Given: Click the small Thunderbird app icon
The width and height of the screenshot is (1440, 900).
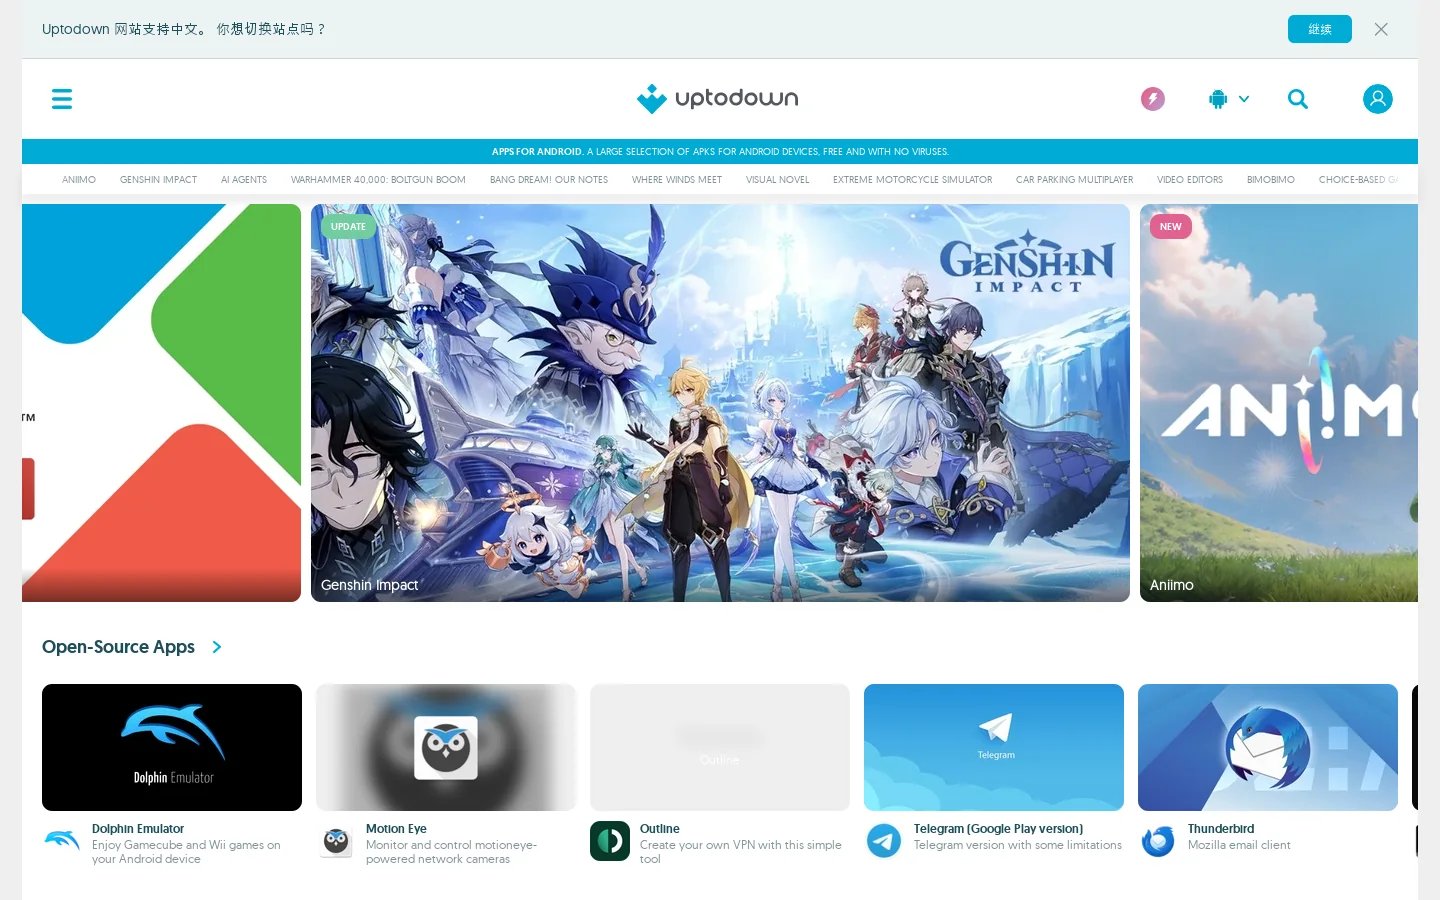Looking at the screenshot, I should [x=1158, y=841].
